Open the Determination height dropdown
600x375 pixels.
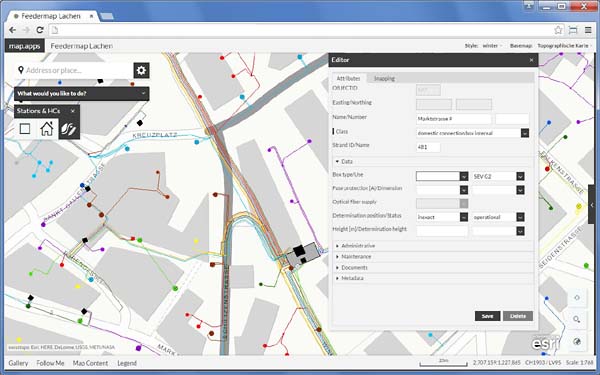pyautogui.click(x=520, y=231)
